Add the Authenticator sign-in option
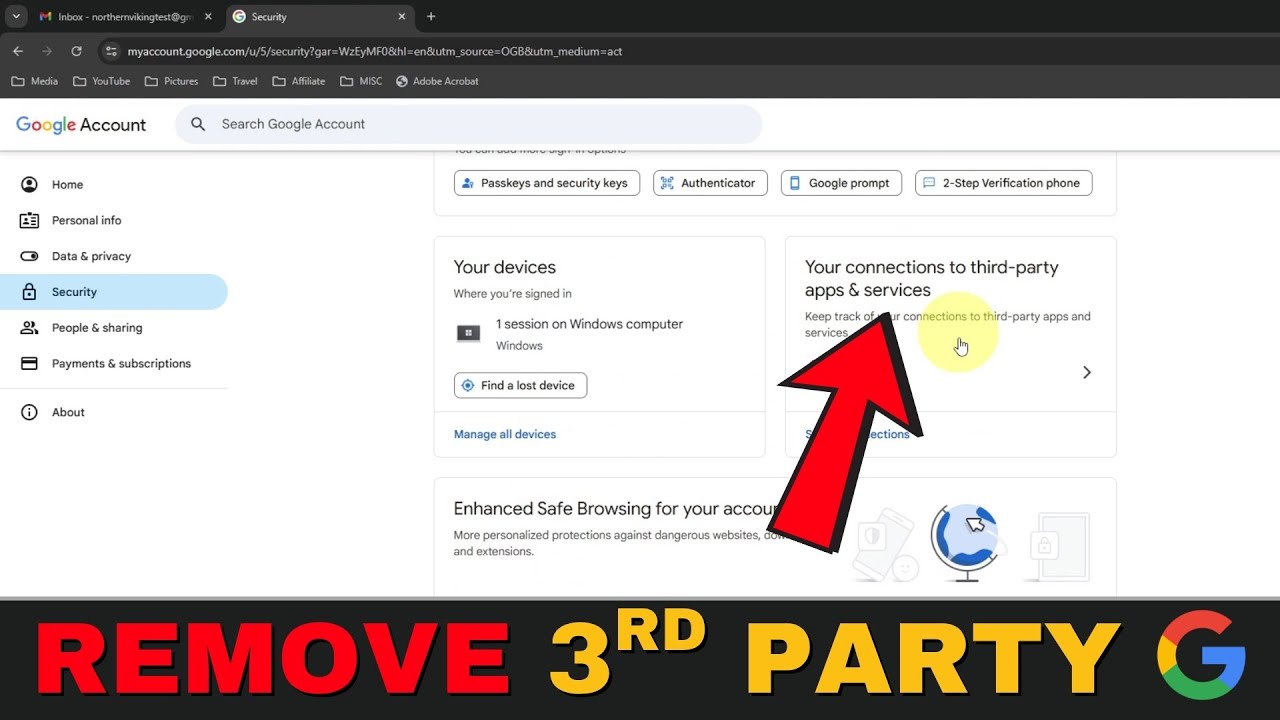 710,183
